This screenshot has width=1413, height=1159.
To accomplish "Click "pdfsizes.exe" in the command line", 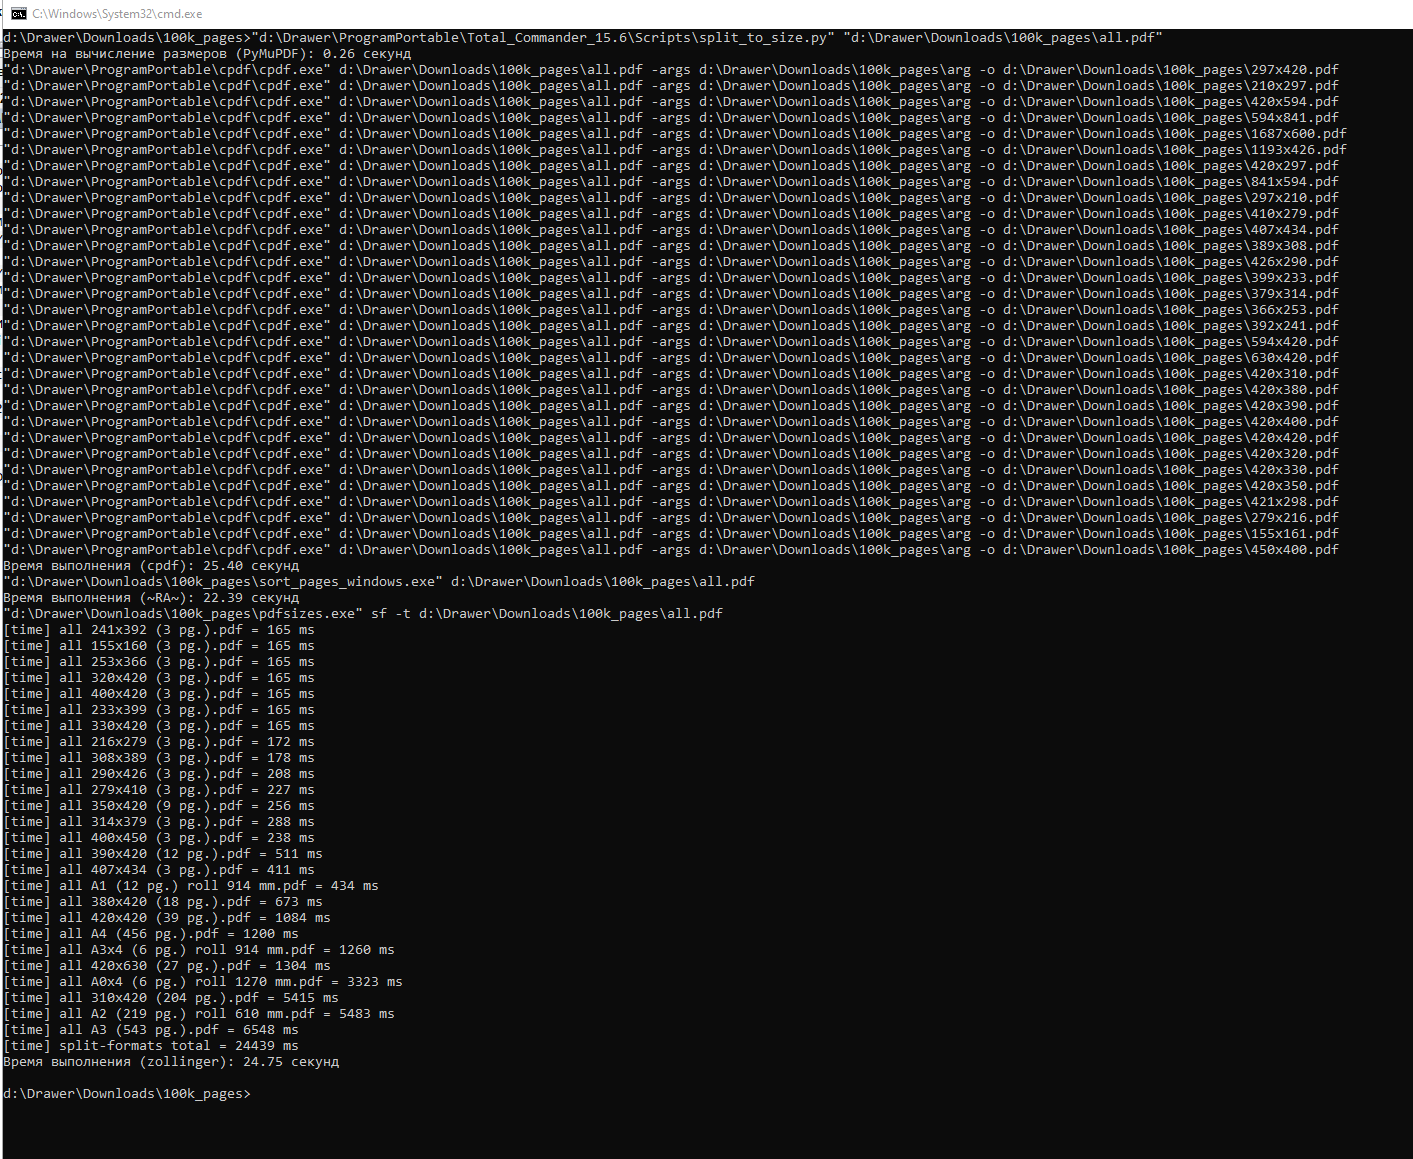I will pos(307,614).
